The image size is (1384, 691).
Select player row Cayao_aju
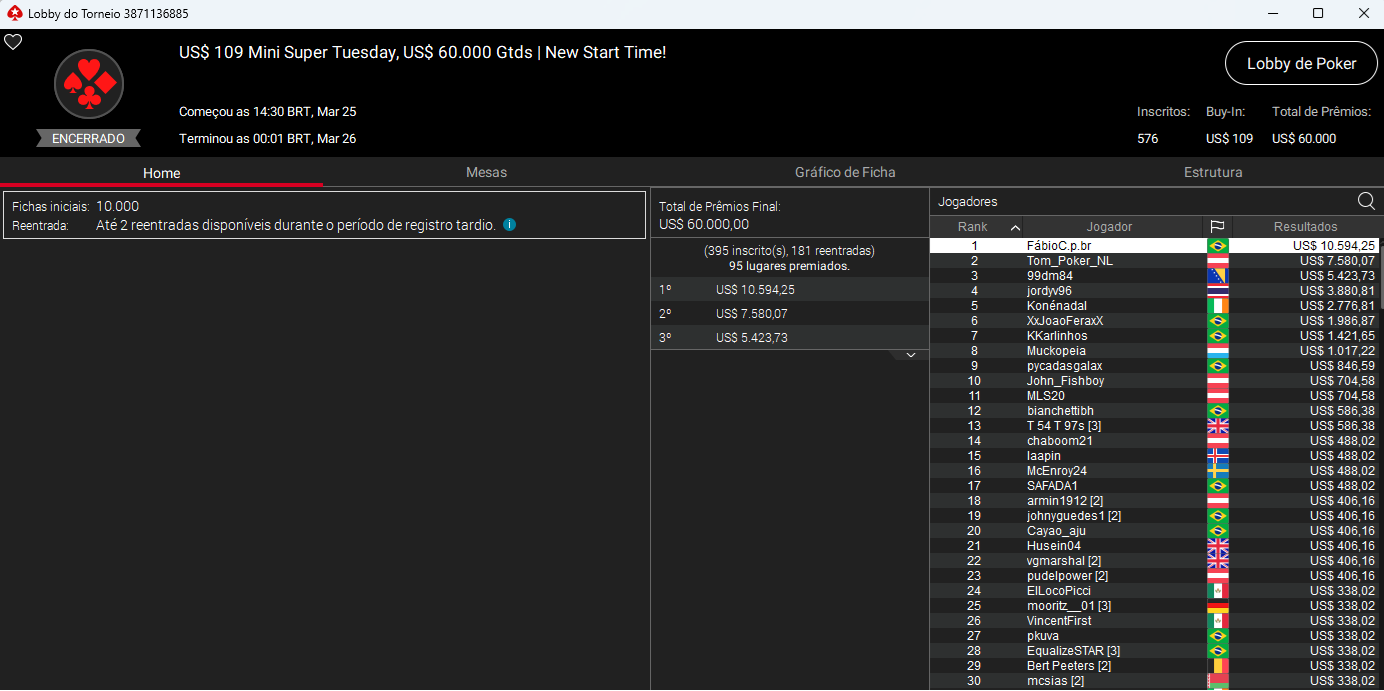(x=1154, y=531)
